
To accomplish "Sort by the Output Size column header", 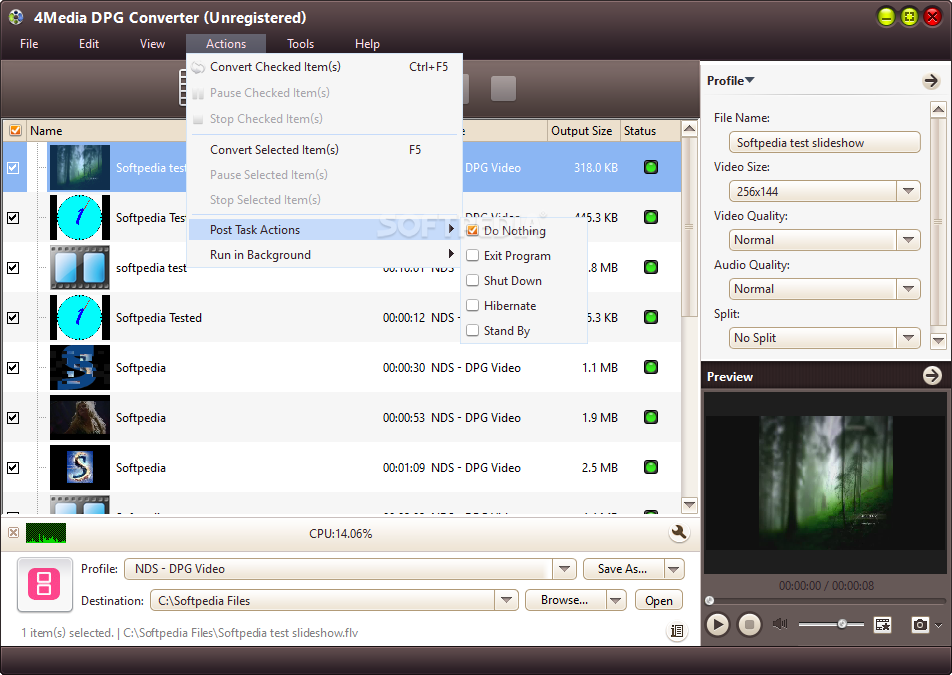I will (x=582, y=131).
